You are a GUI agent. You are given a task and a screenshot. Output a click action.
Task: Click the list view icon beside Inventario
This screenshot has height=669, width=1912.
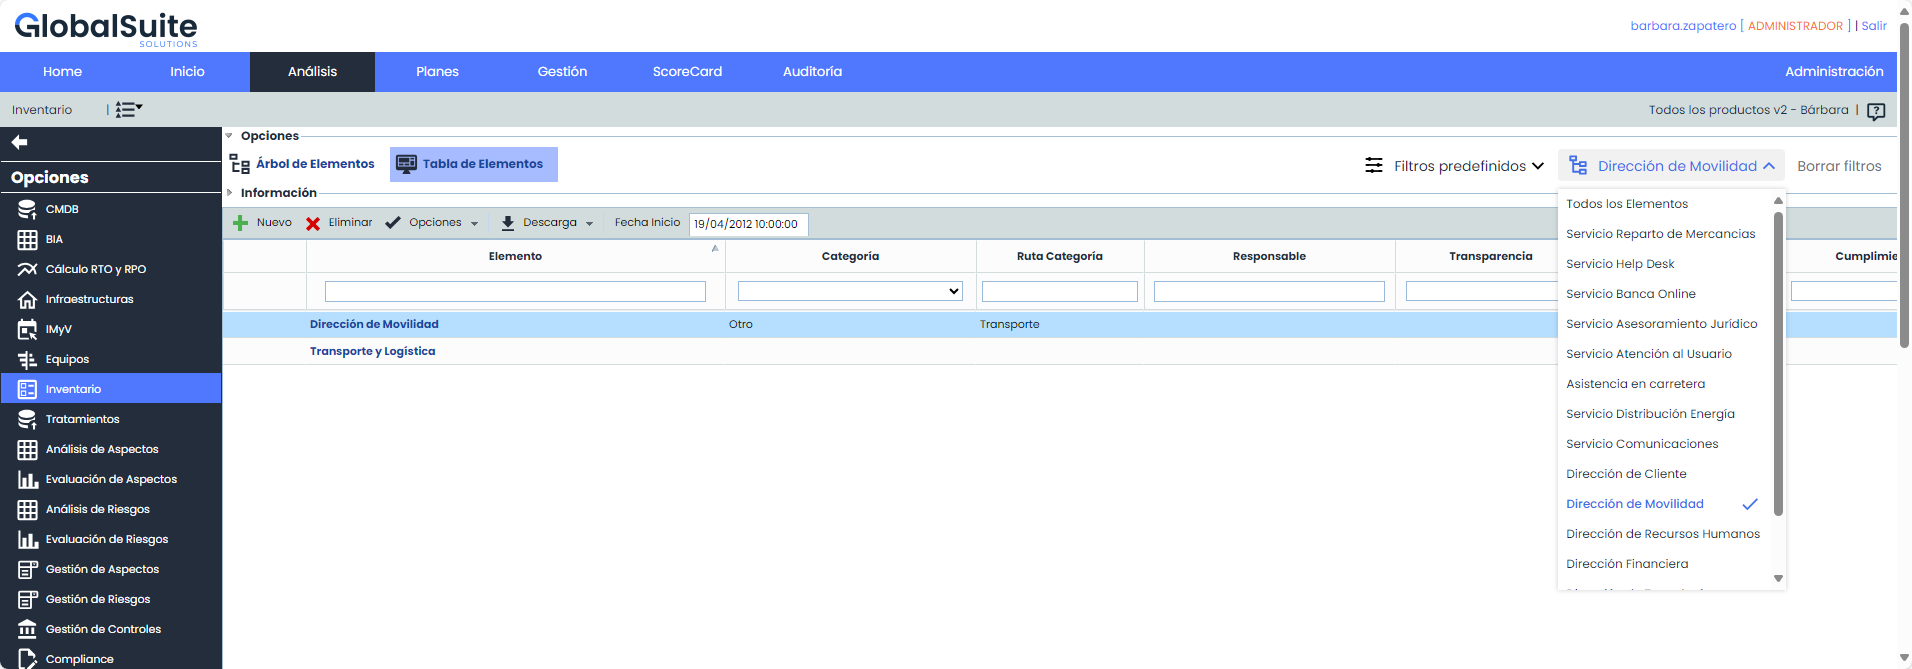click(128, 110)
